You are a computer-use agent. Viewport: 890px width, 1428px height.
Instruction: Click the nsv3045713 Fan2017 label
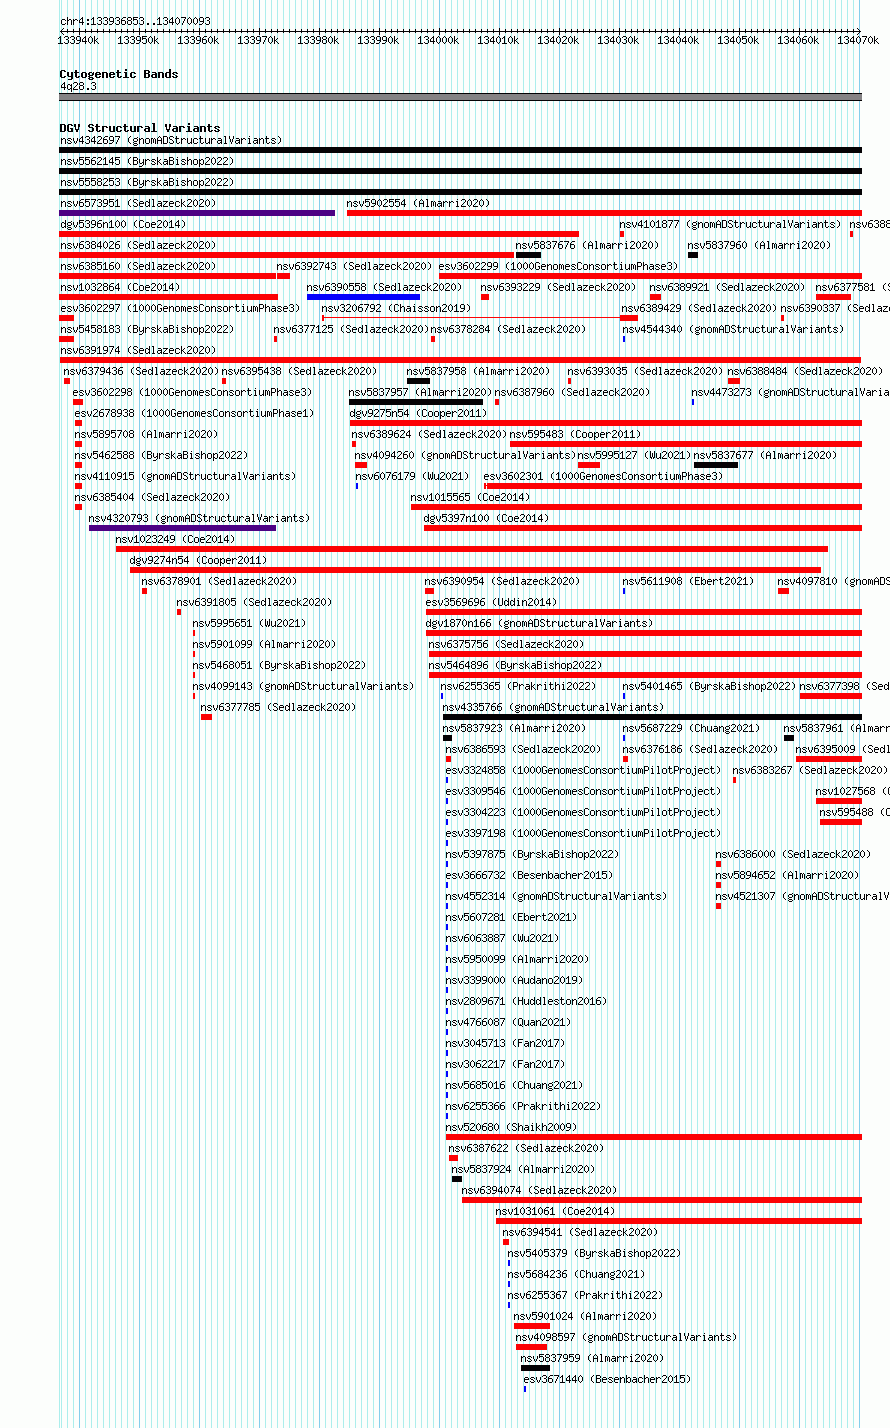[x=505, y=1043]
